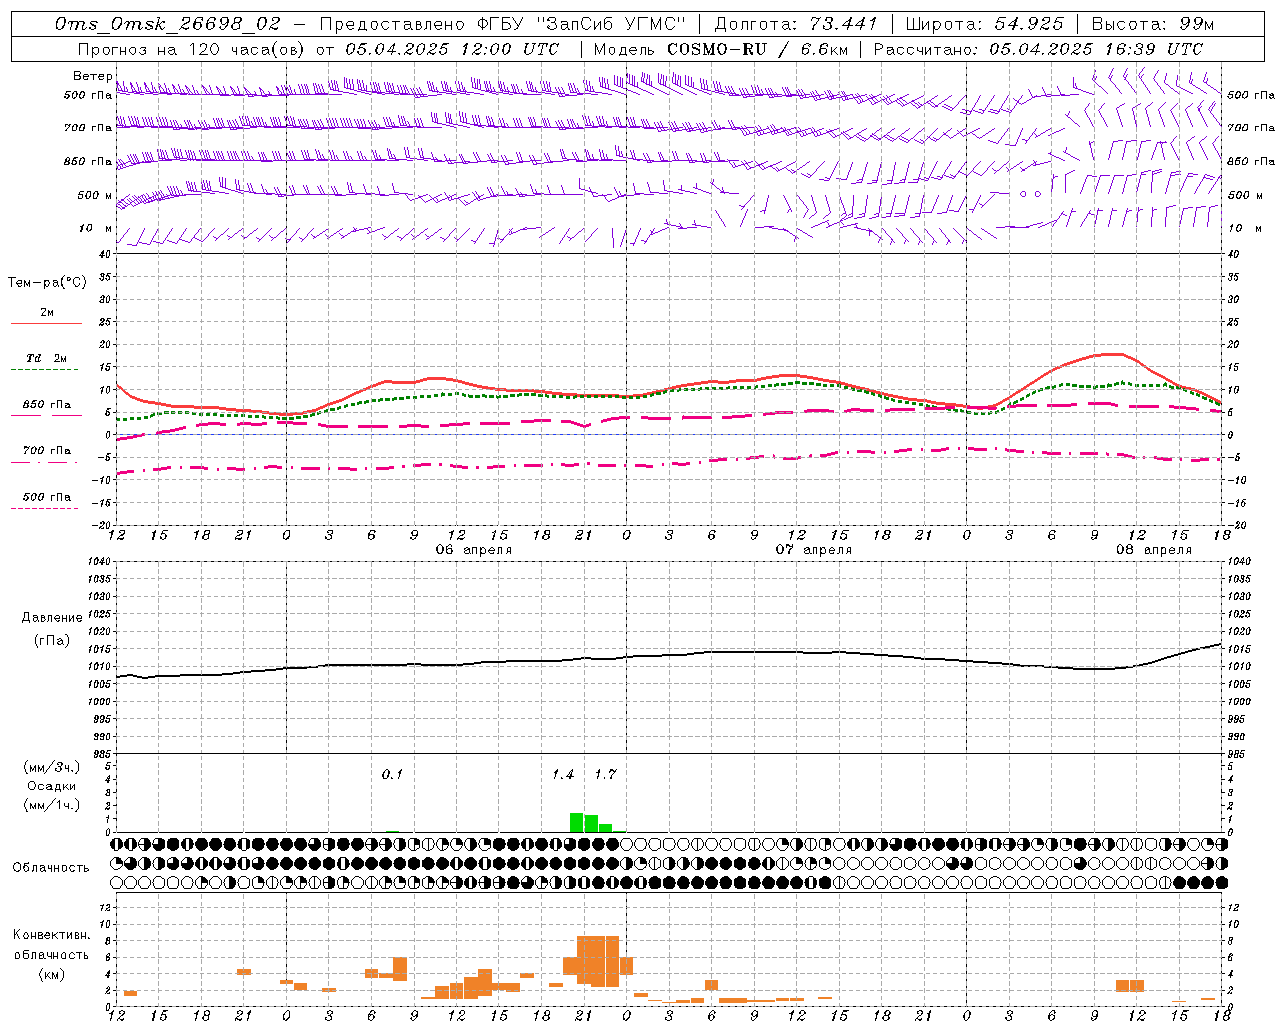Click the Облачность row label
This screenshot has width=1280, height=1024.
point(51,867)
